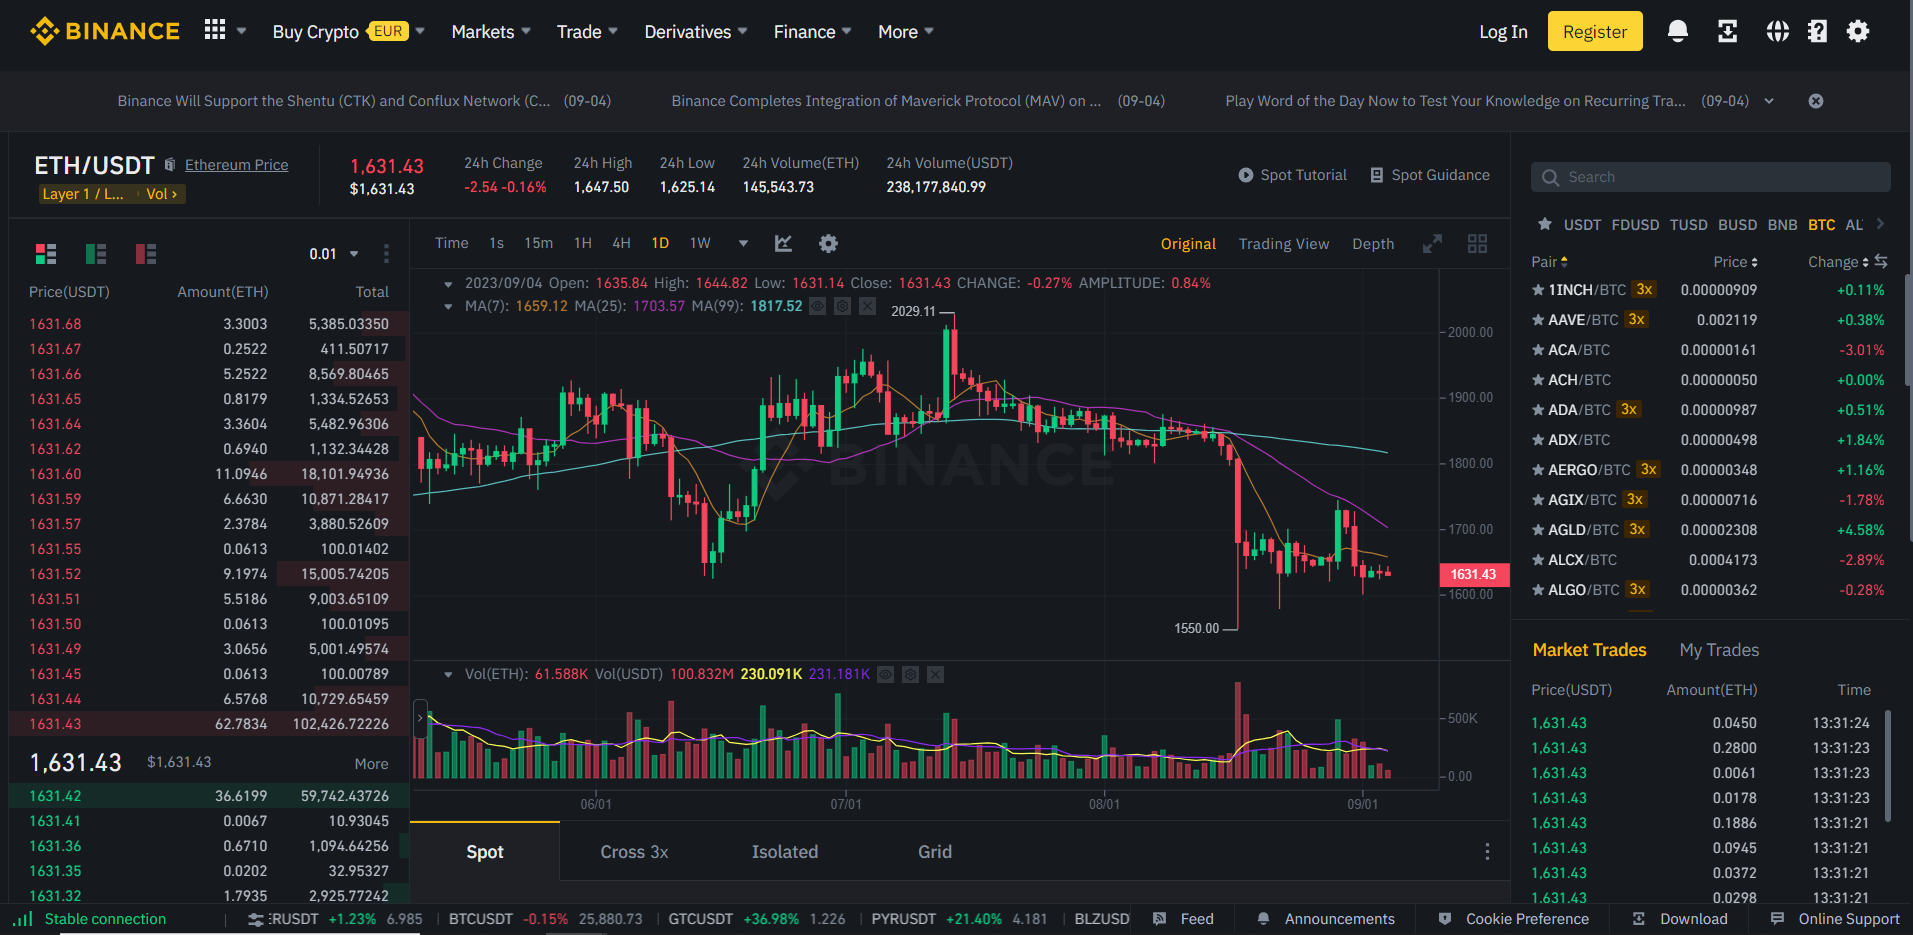Favorite the ADA/BTC pair

coord(1538,410)
